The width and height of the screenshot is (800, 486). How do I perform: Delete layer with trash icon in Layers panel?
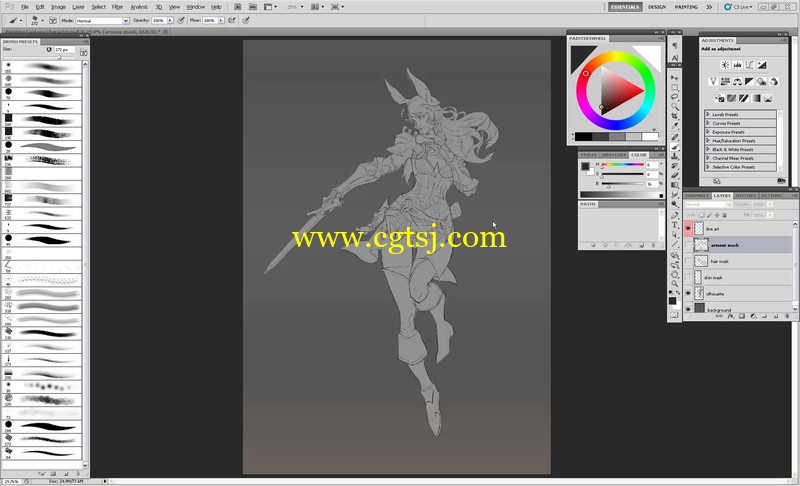786,316
